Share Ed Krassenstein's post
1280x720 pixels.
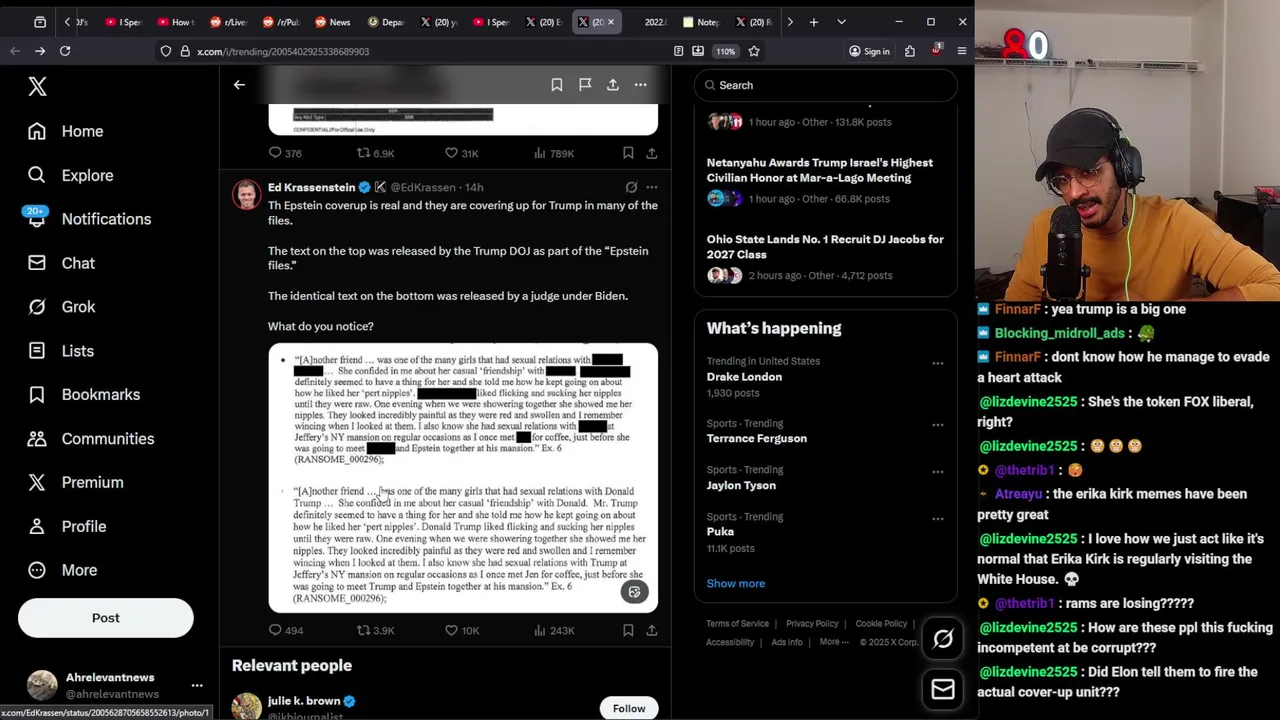tap(651, 630)
